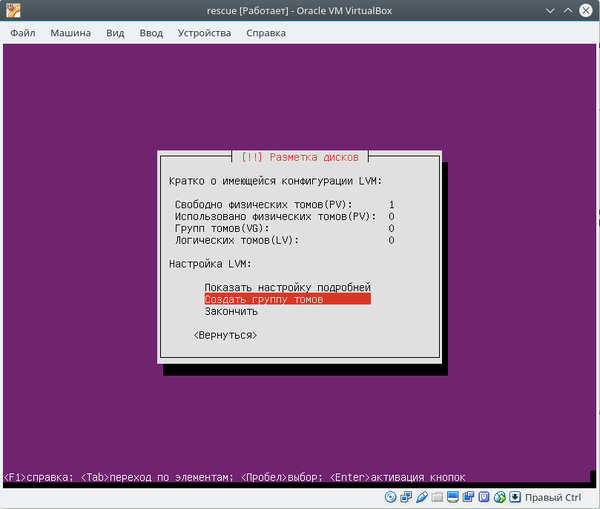Click the Свободно физических томов(PV) line
The width and height of the screenshot is (600, 509).
(285, 205)
